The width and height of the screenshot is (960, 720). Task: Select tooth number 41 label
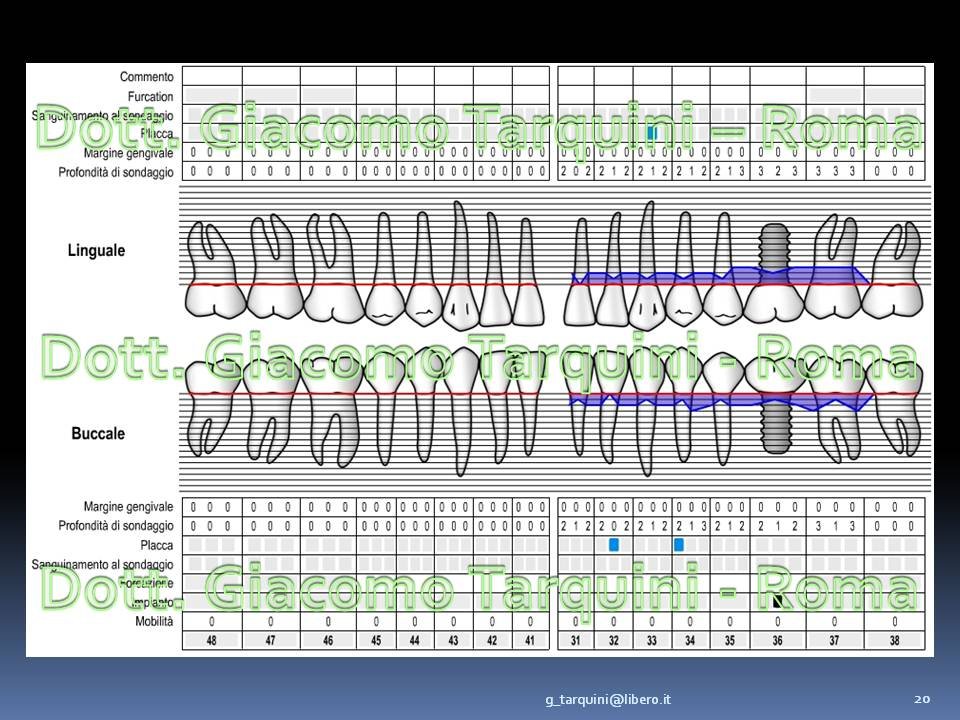tap(530, 640)
